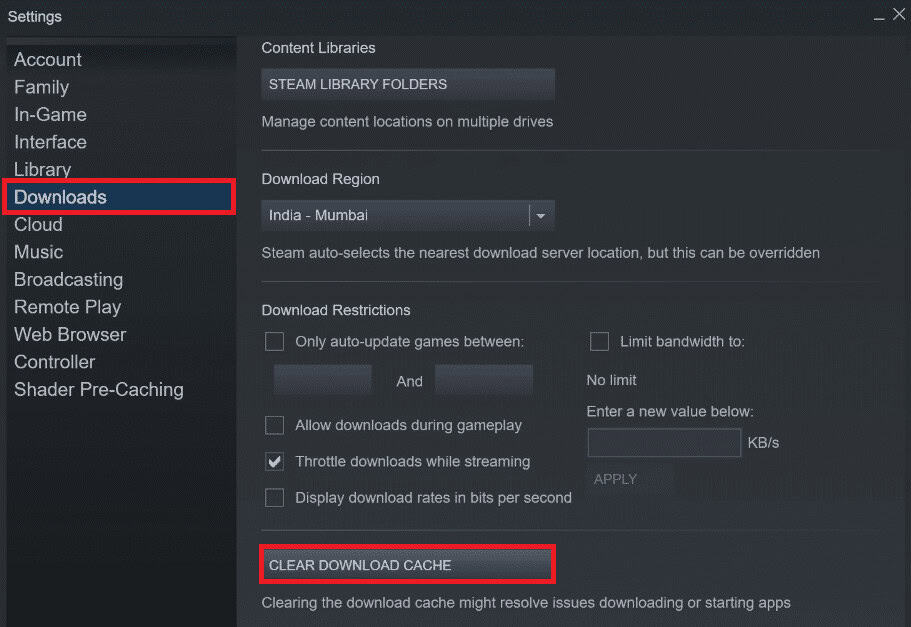Clear the download cache
911x627 pixels.
(407, 564)
